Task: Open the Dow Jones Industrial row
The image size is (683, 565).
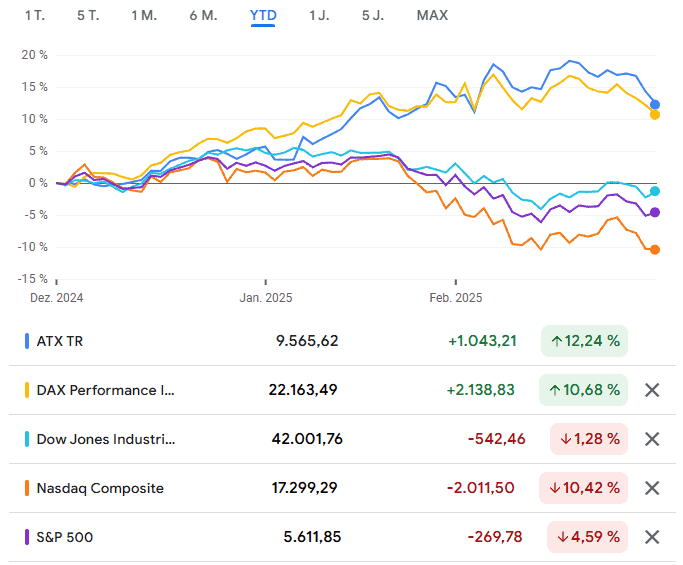Action: 342,439
